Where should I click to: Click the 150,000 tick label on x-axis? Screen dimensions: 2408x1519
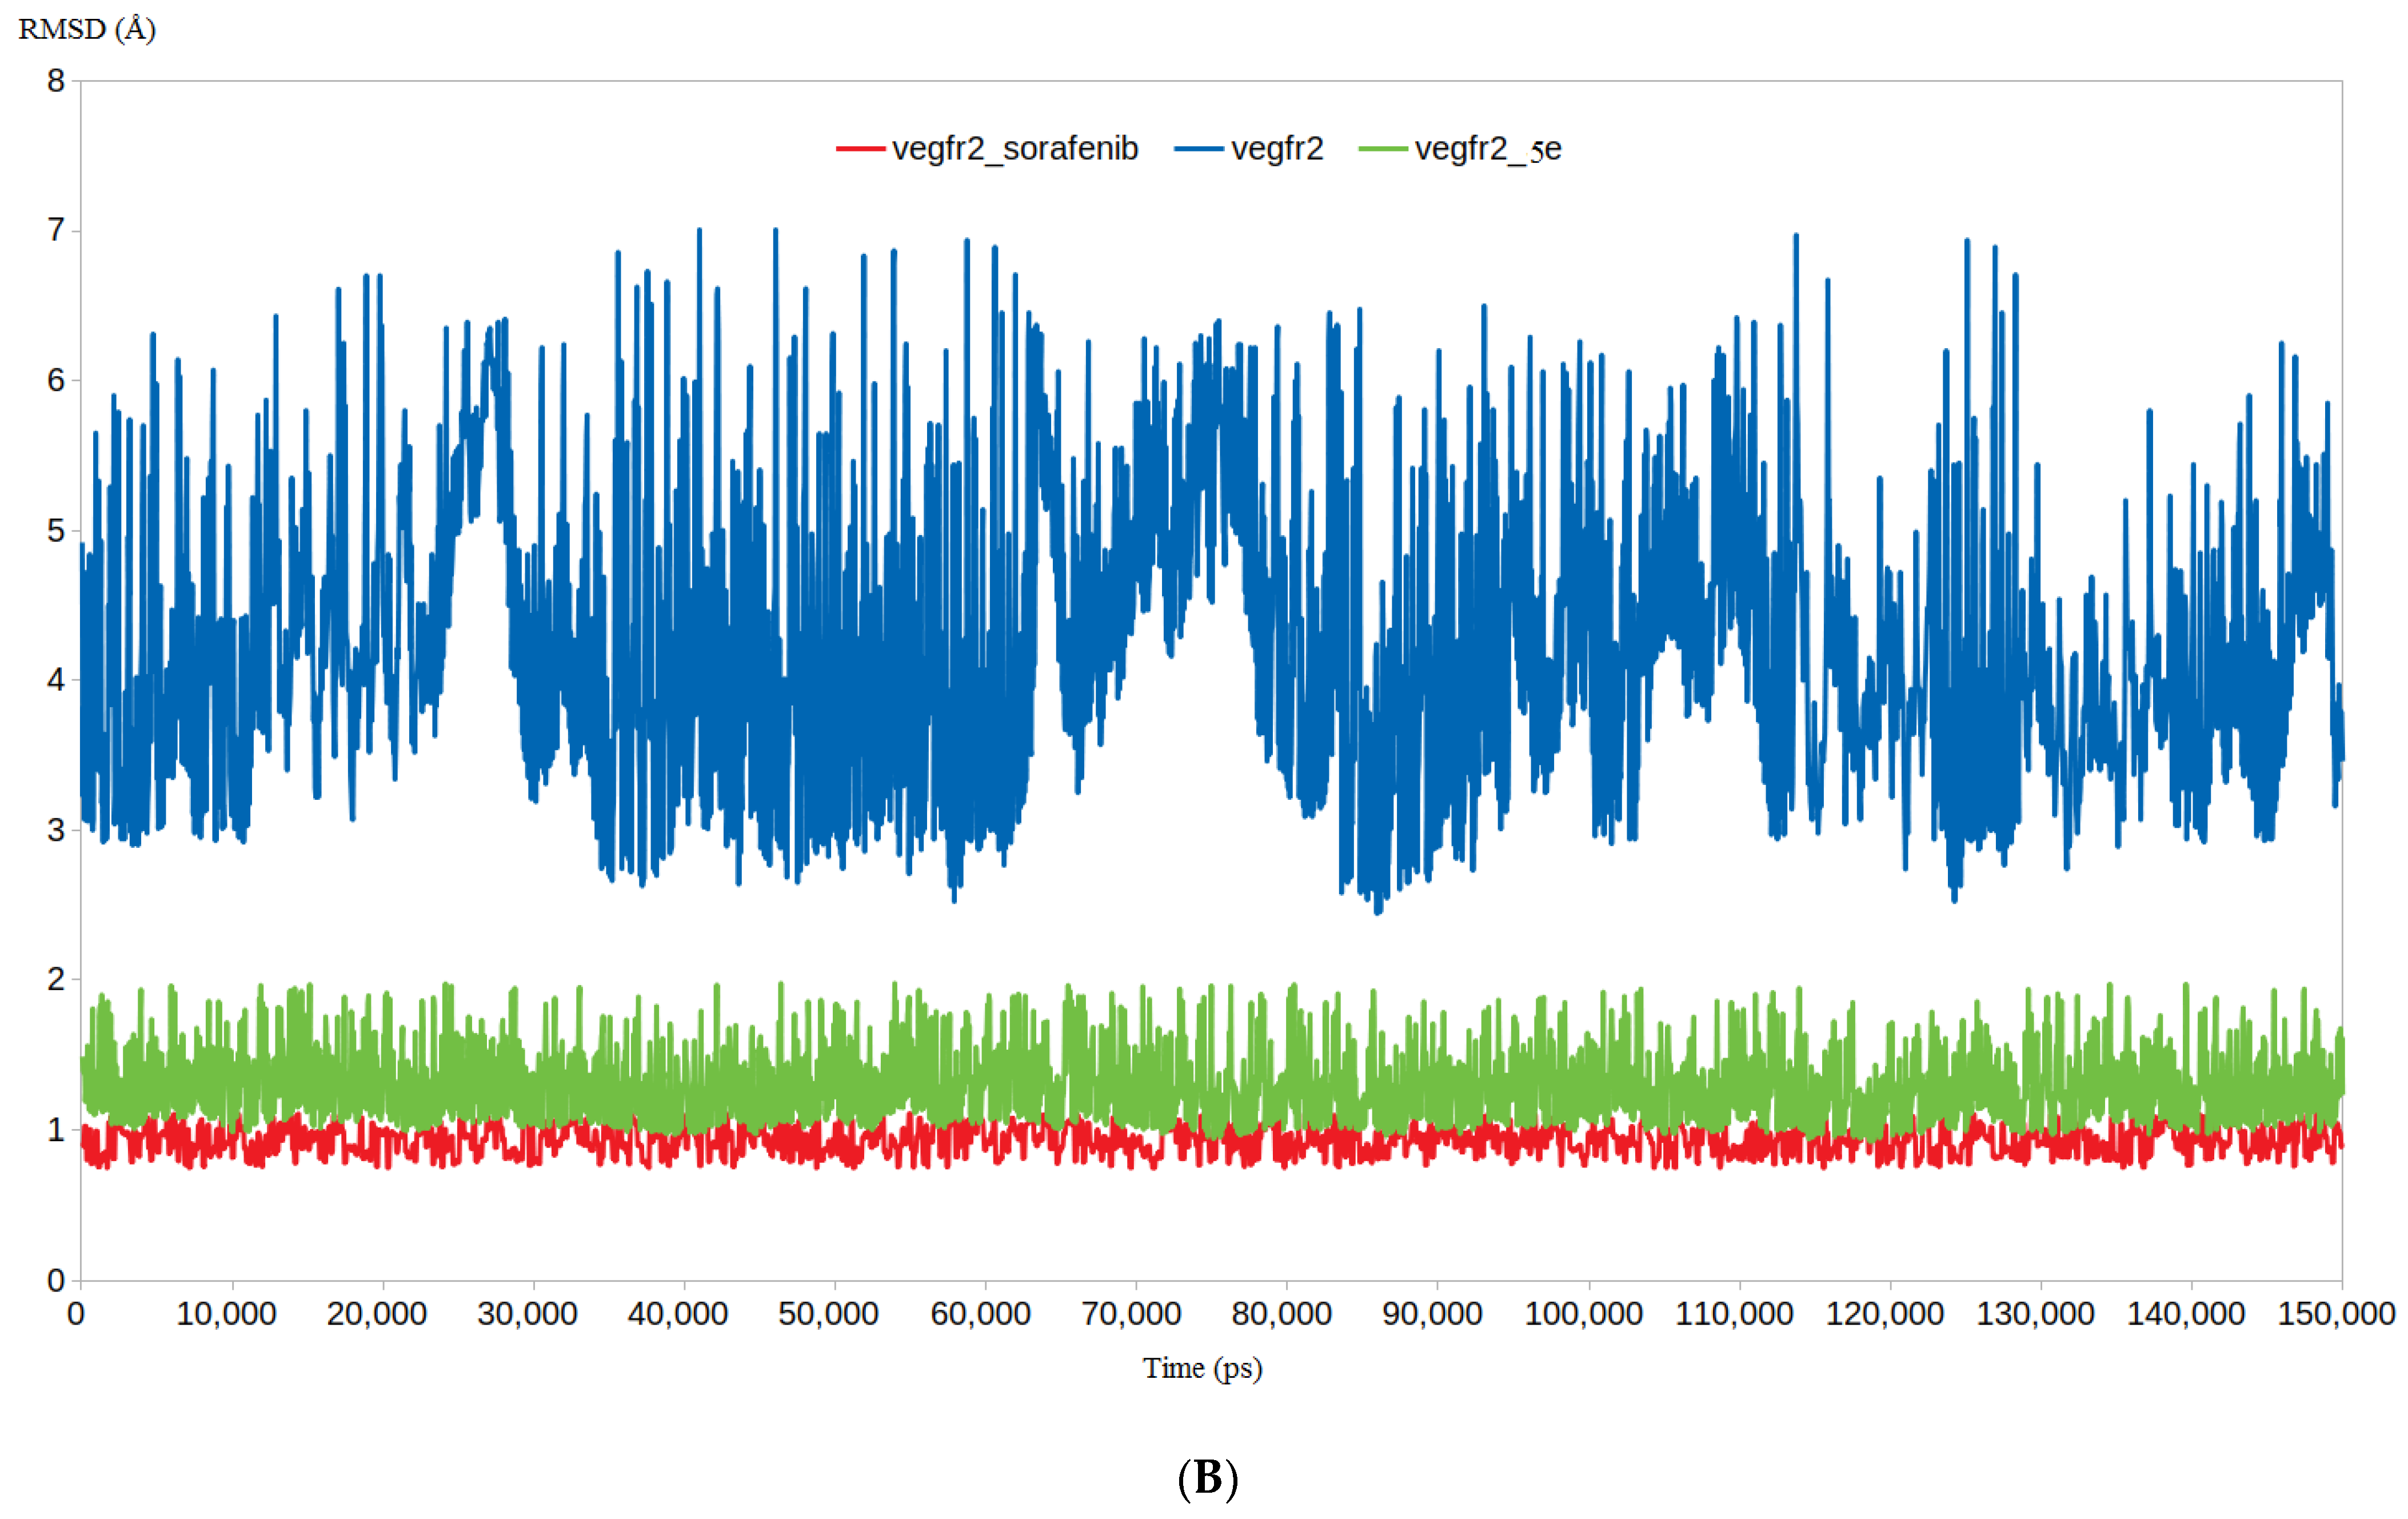coord(2336,1314)
